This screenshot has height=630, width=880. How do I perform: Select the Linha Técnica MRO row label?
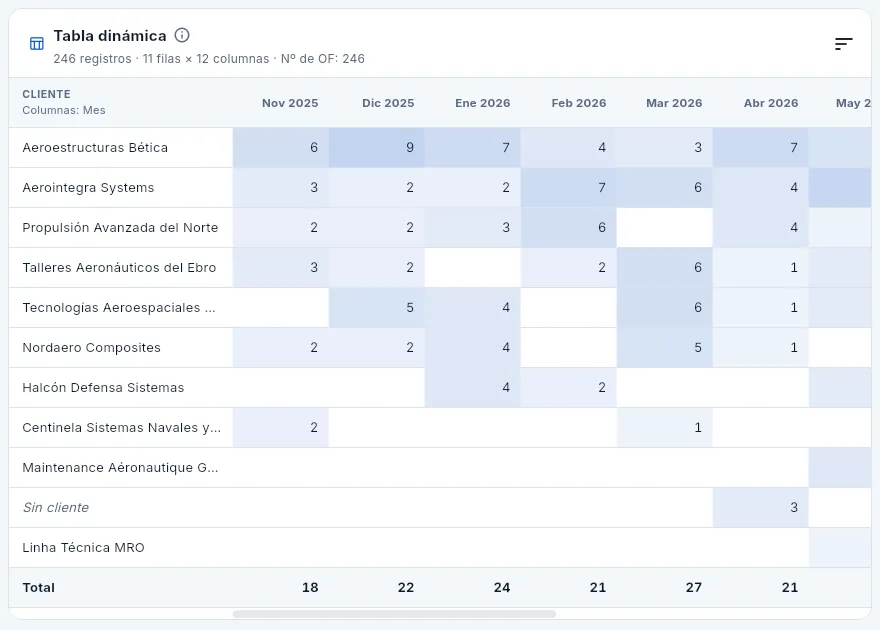click(x=84, y=548)
